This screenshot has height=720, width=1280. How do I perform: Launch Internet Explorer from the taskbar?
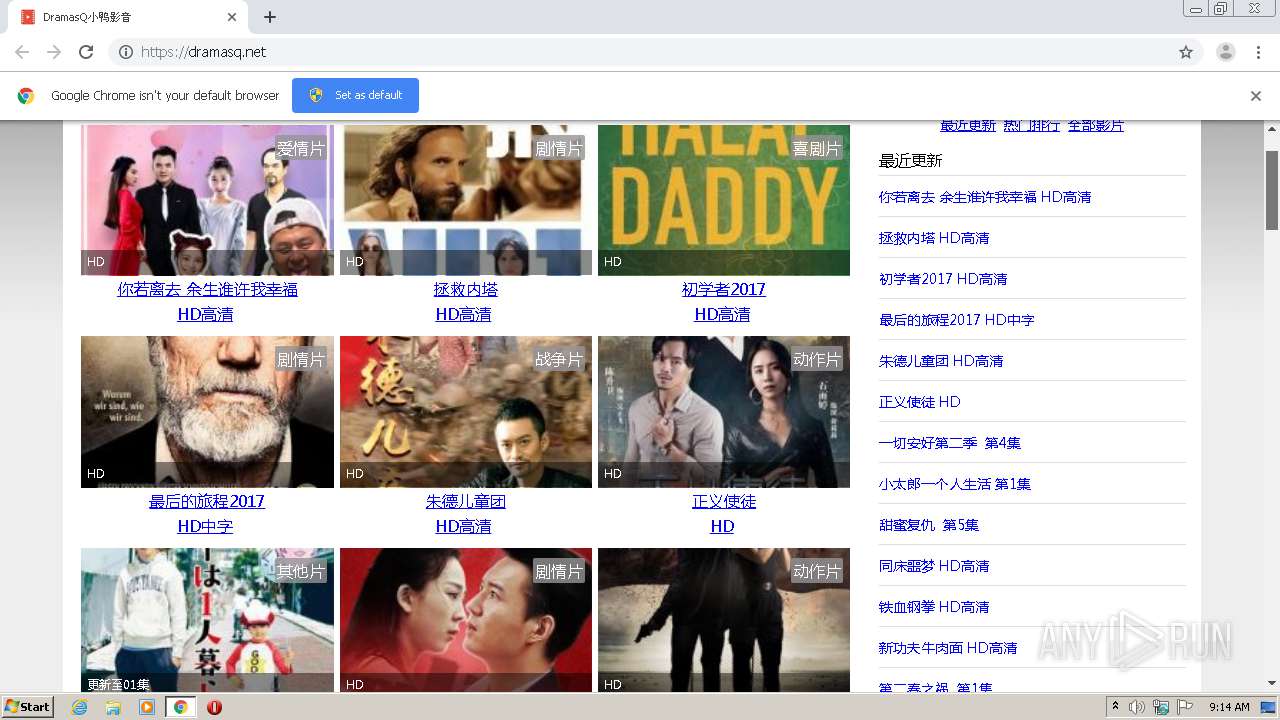79,707
